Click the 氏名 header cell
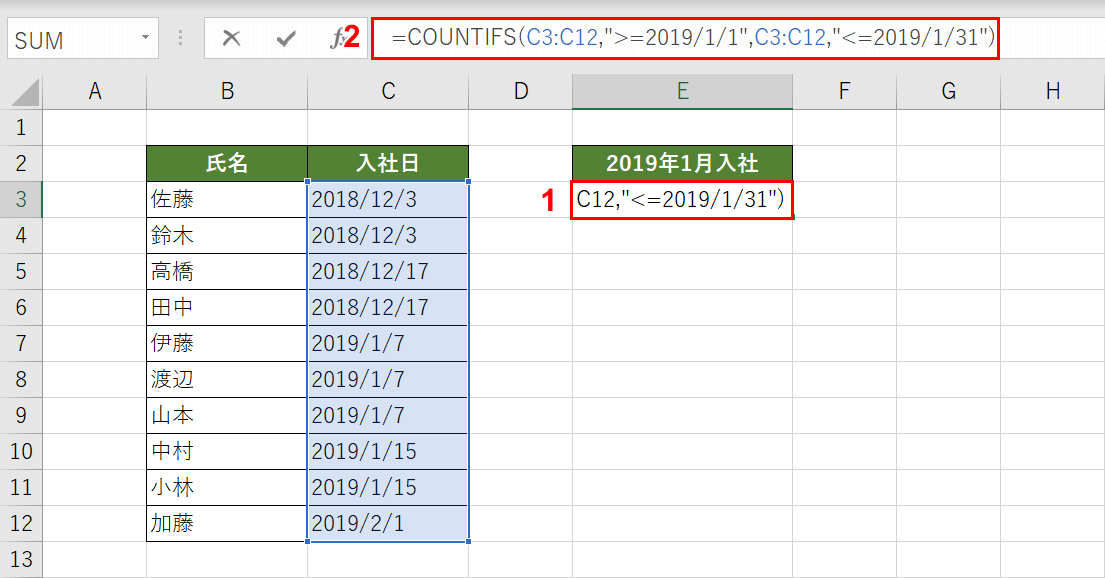 click(x=227, y=164)
